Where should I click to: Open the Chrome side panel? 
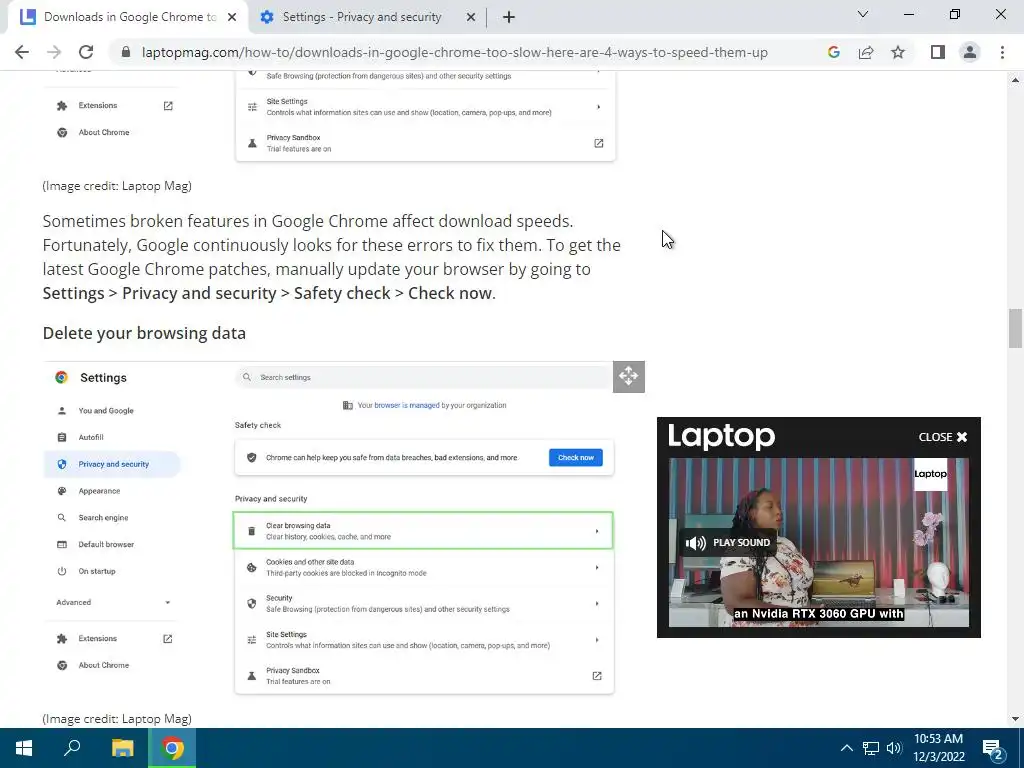click(x=938, y=52)
